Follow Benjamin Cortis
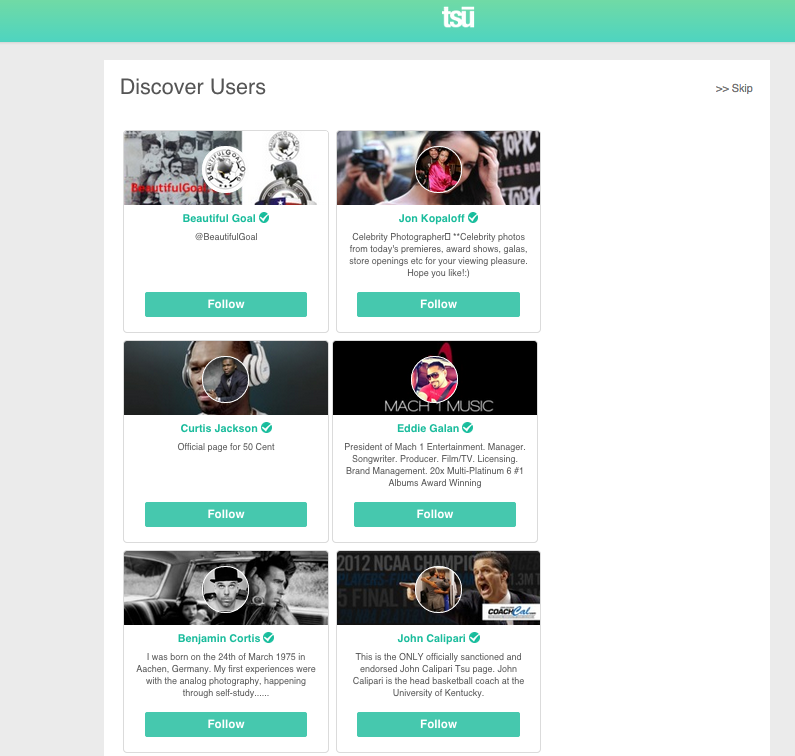795x756 pixels. [226, 724]
